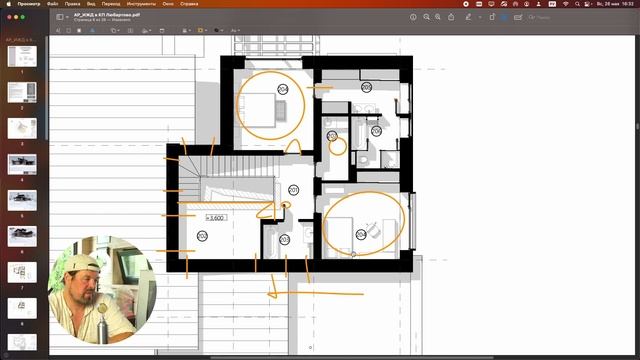This screenshot has width=640, height=360.
Task: Click the adjust size markup icon
Action: [x=162, y=30]
